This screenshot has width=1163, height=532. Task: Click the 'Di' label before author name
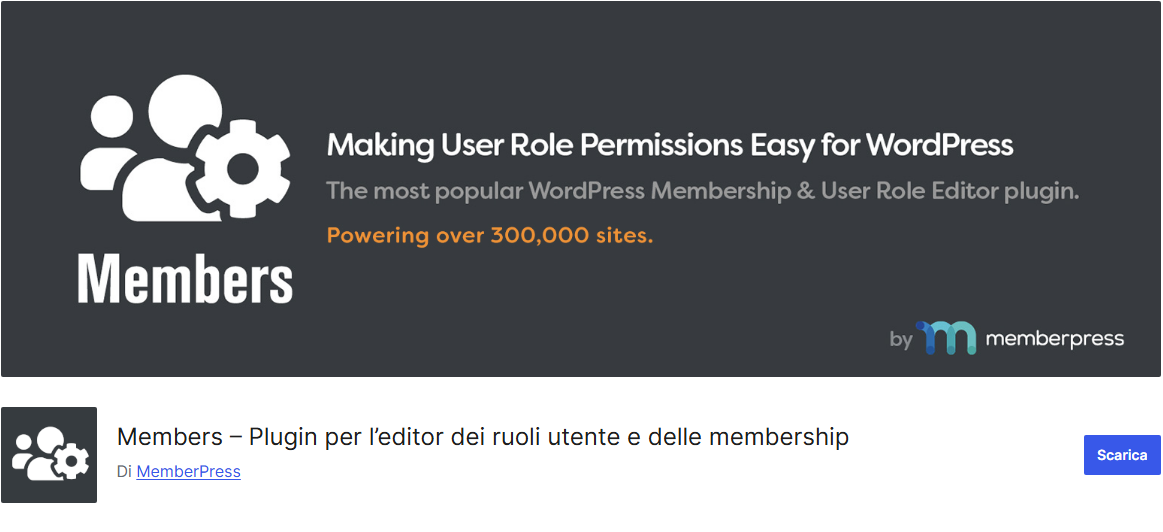tap(124, 471)
